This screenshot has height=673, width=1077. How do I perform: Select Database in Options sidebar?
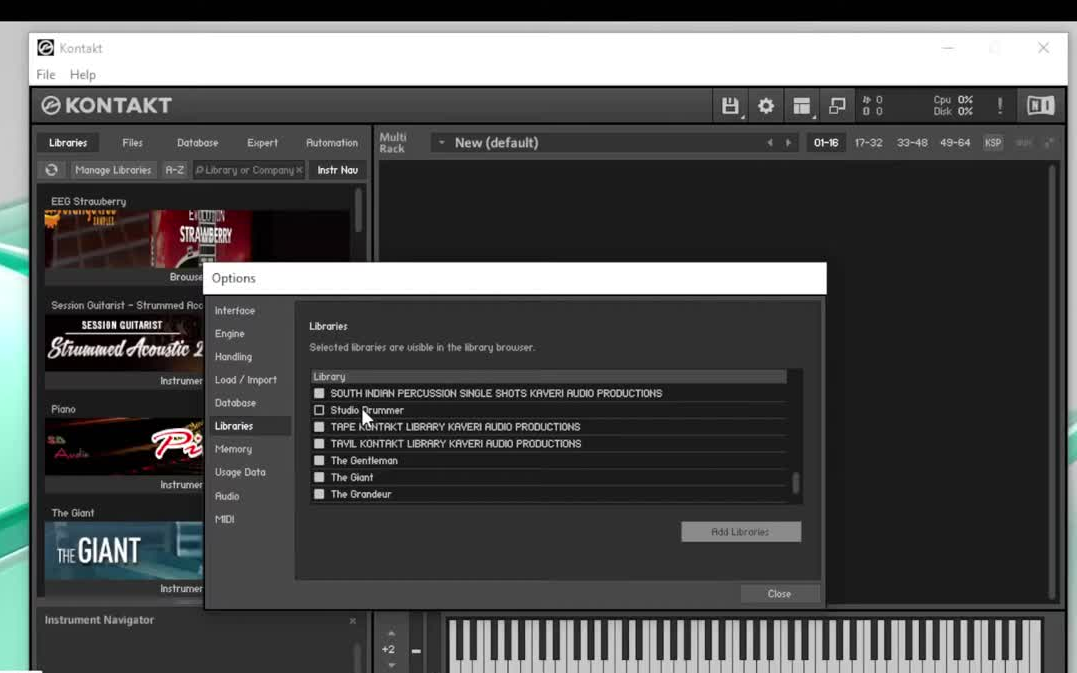click(236, 403)
